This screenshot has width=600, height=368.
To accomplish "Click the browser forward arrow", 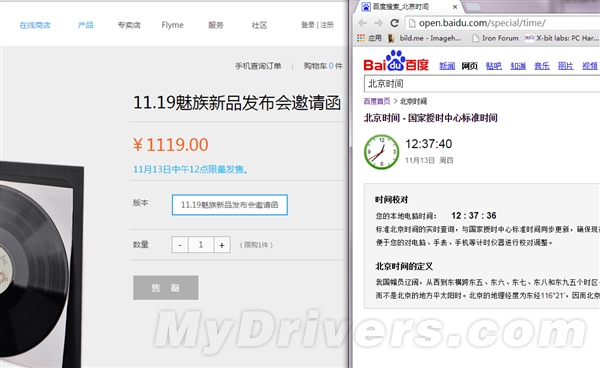I will coord(378,23).
